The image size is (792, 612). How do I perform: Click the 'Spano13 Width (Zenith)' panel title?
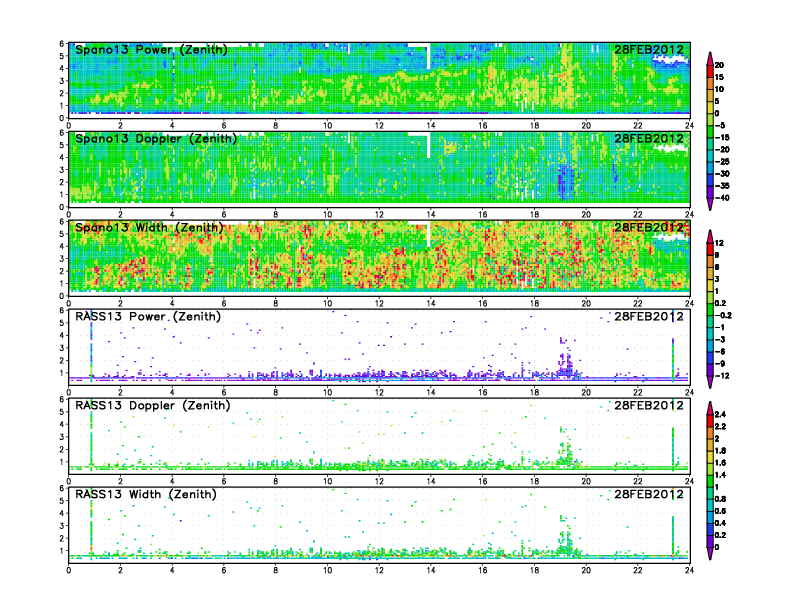[x=149, y=228]
